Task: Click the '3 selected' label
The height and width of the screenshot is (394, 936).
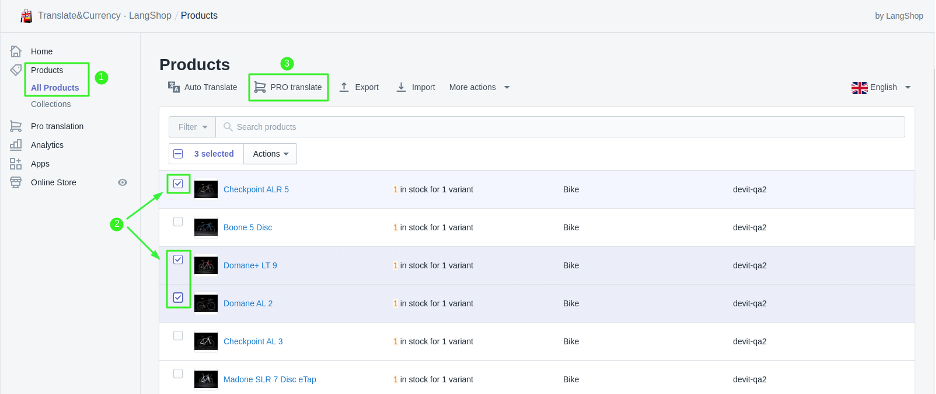Action: [x=214, y=153]
